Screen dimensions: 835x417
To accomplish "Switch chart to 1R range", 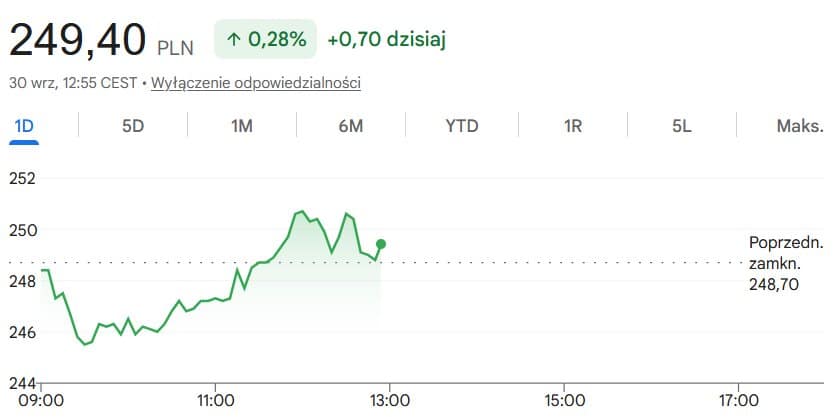I will click(572, 127).
